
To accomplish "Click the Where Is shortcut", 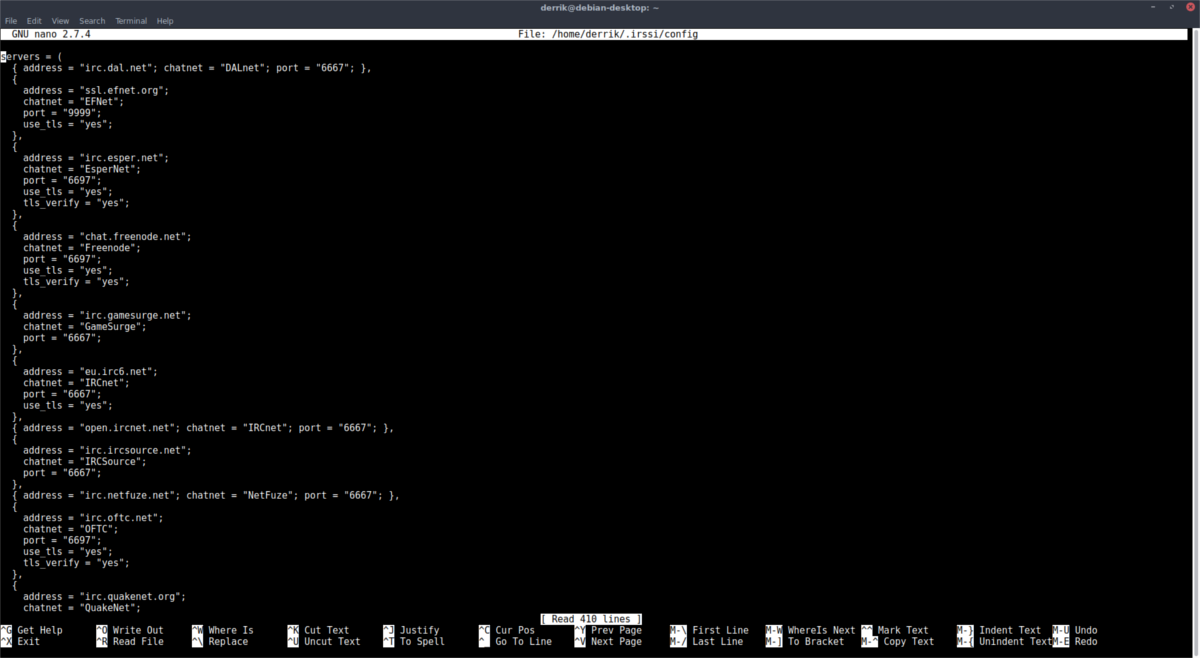I will pos(222,630).
